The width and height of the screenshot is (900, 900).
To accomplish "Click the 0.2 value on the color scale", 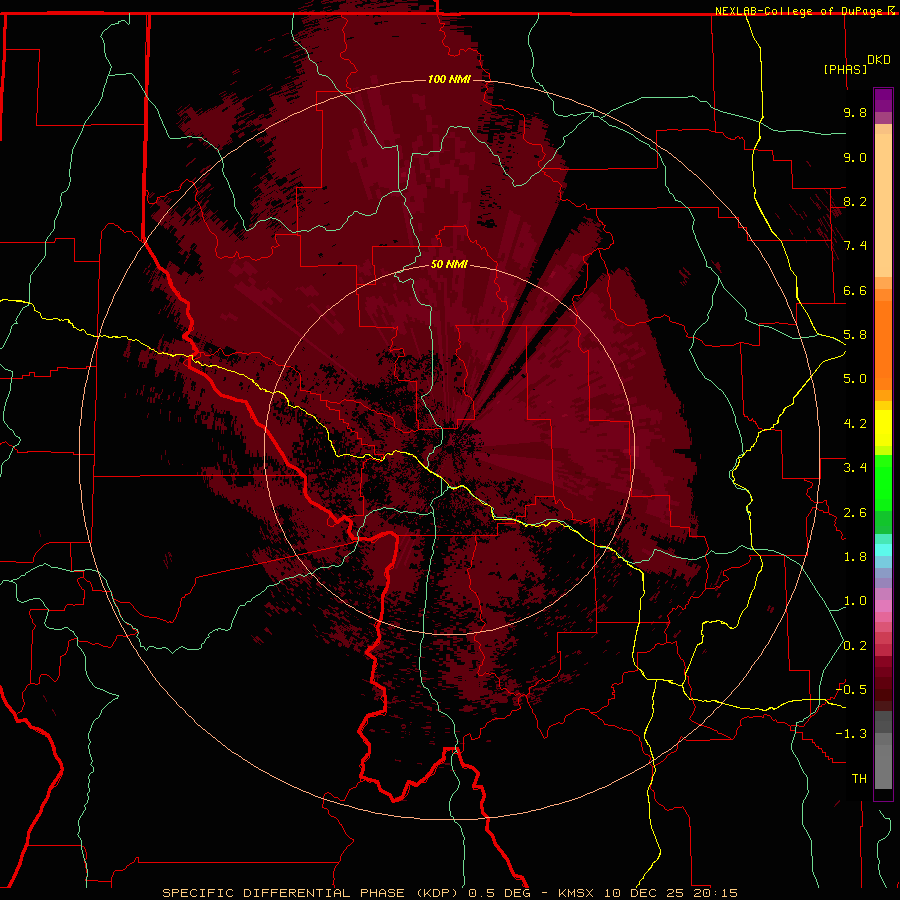I will (855, 646).
